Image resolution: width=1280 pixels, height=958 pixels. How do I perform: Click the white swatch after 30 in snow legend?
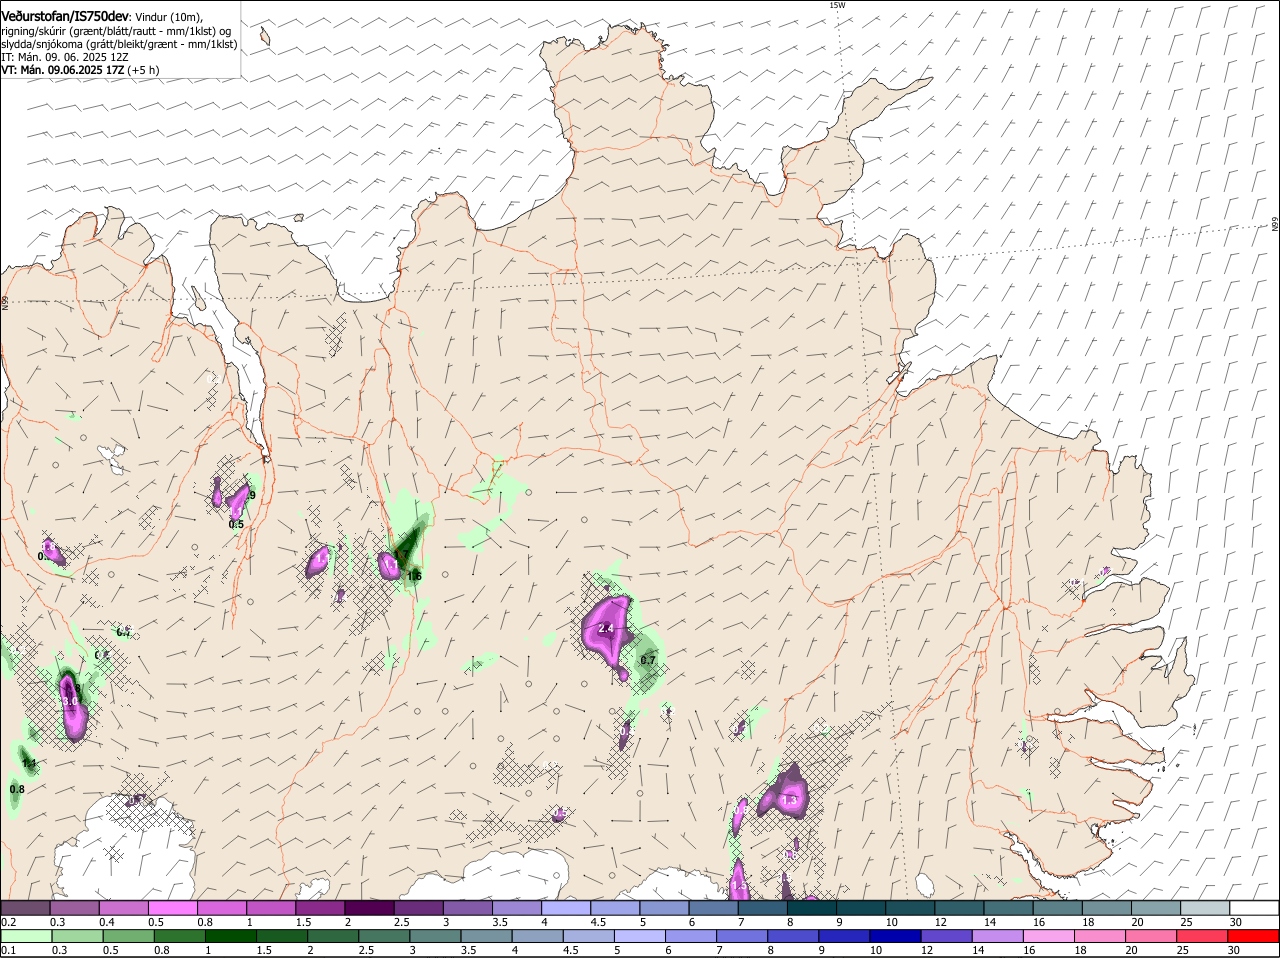coord(1254,908)
